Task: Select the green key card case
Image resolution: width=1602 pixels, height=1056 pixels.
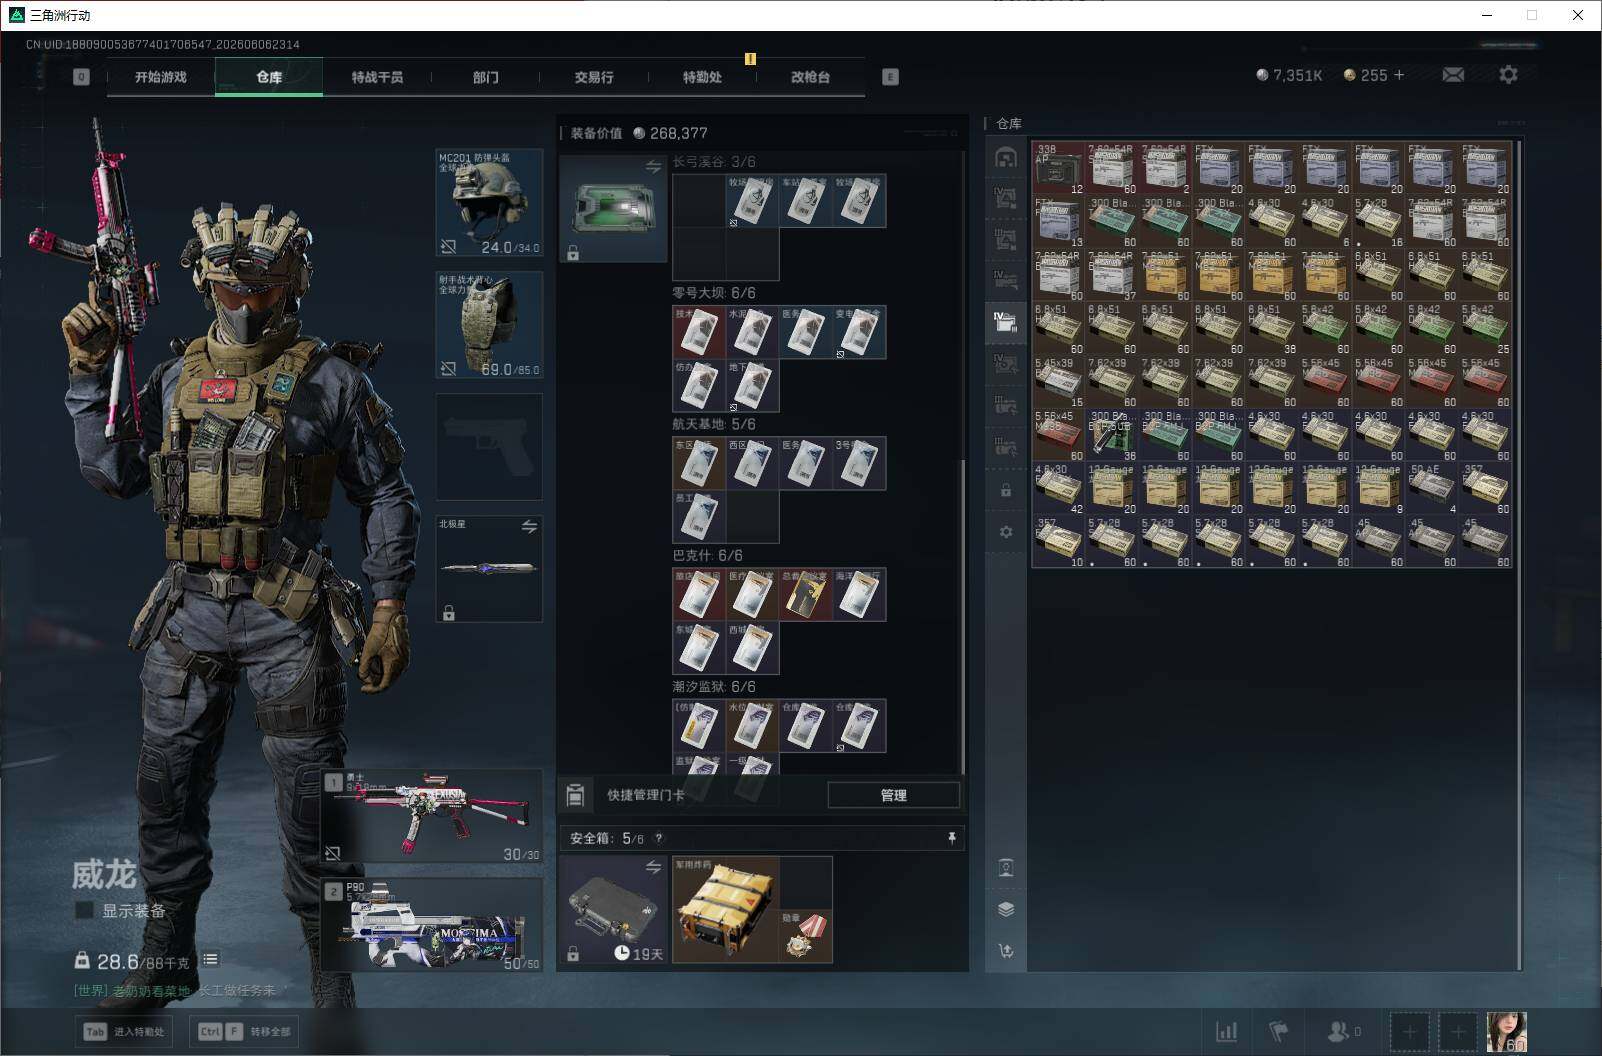Action: [613, 208]
